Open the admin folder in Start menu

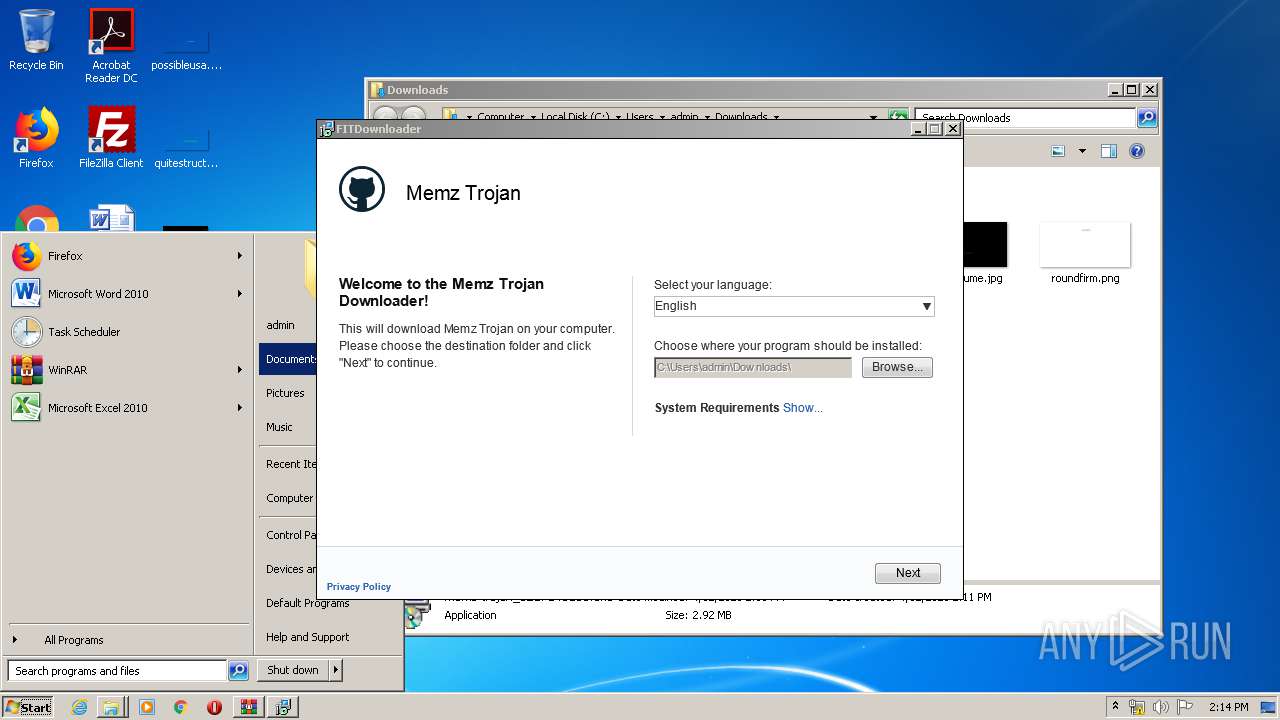click(280, 325)
